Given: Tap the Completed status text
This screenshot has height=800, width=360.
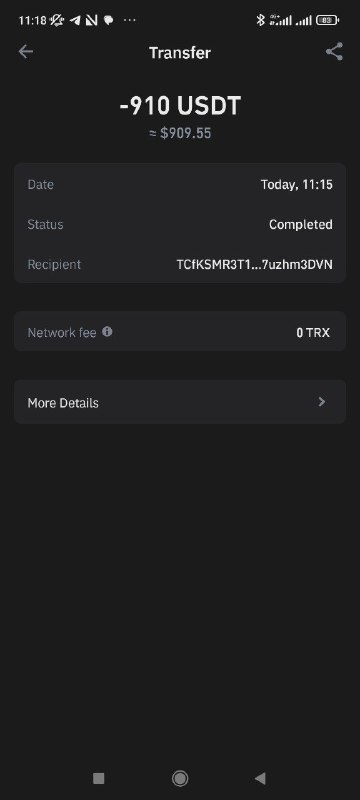Looking at the screenshot, I should click(x=301, y=224).
